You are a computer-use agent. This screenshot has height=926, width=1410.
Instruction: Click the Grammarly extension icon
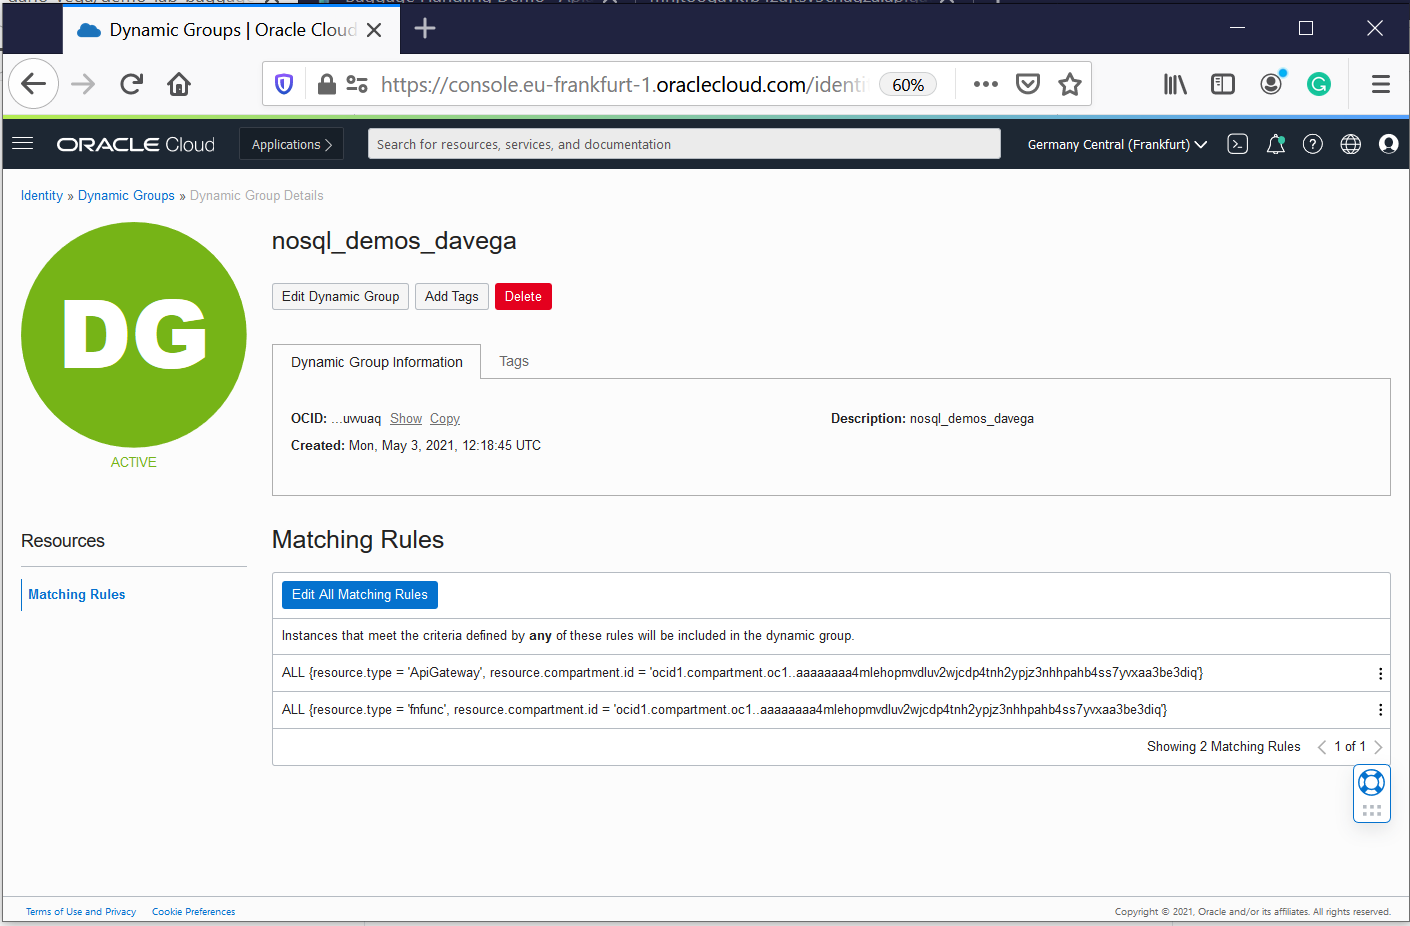[x=1319, y=84]
